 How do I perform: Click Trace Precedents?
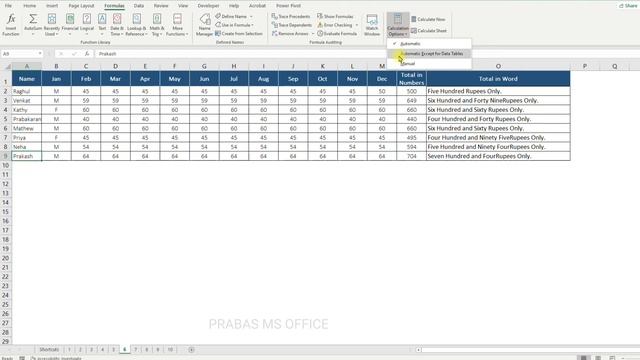point(291,16)
